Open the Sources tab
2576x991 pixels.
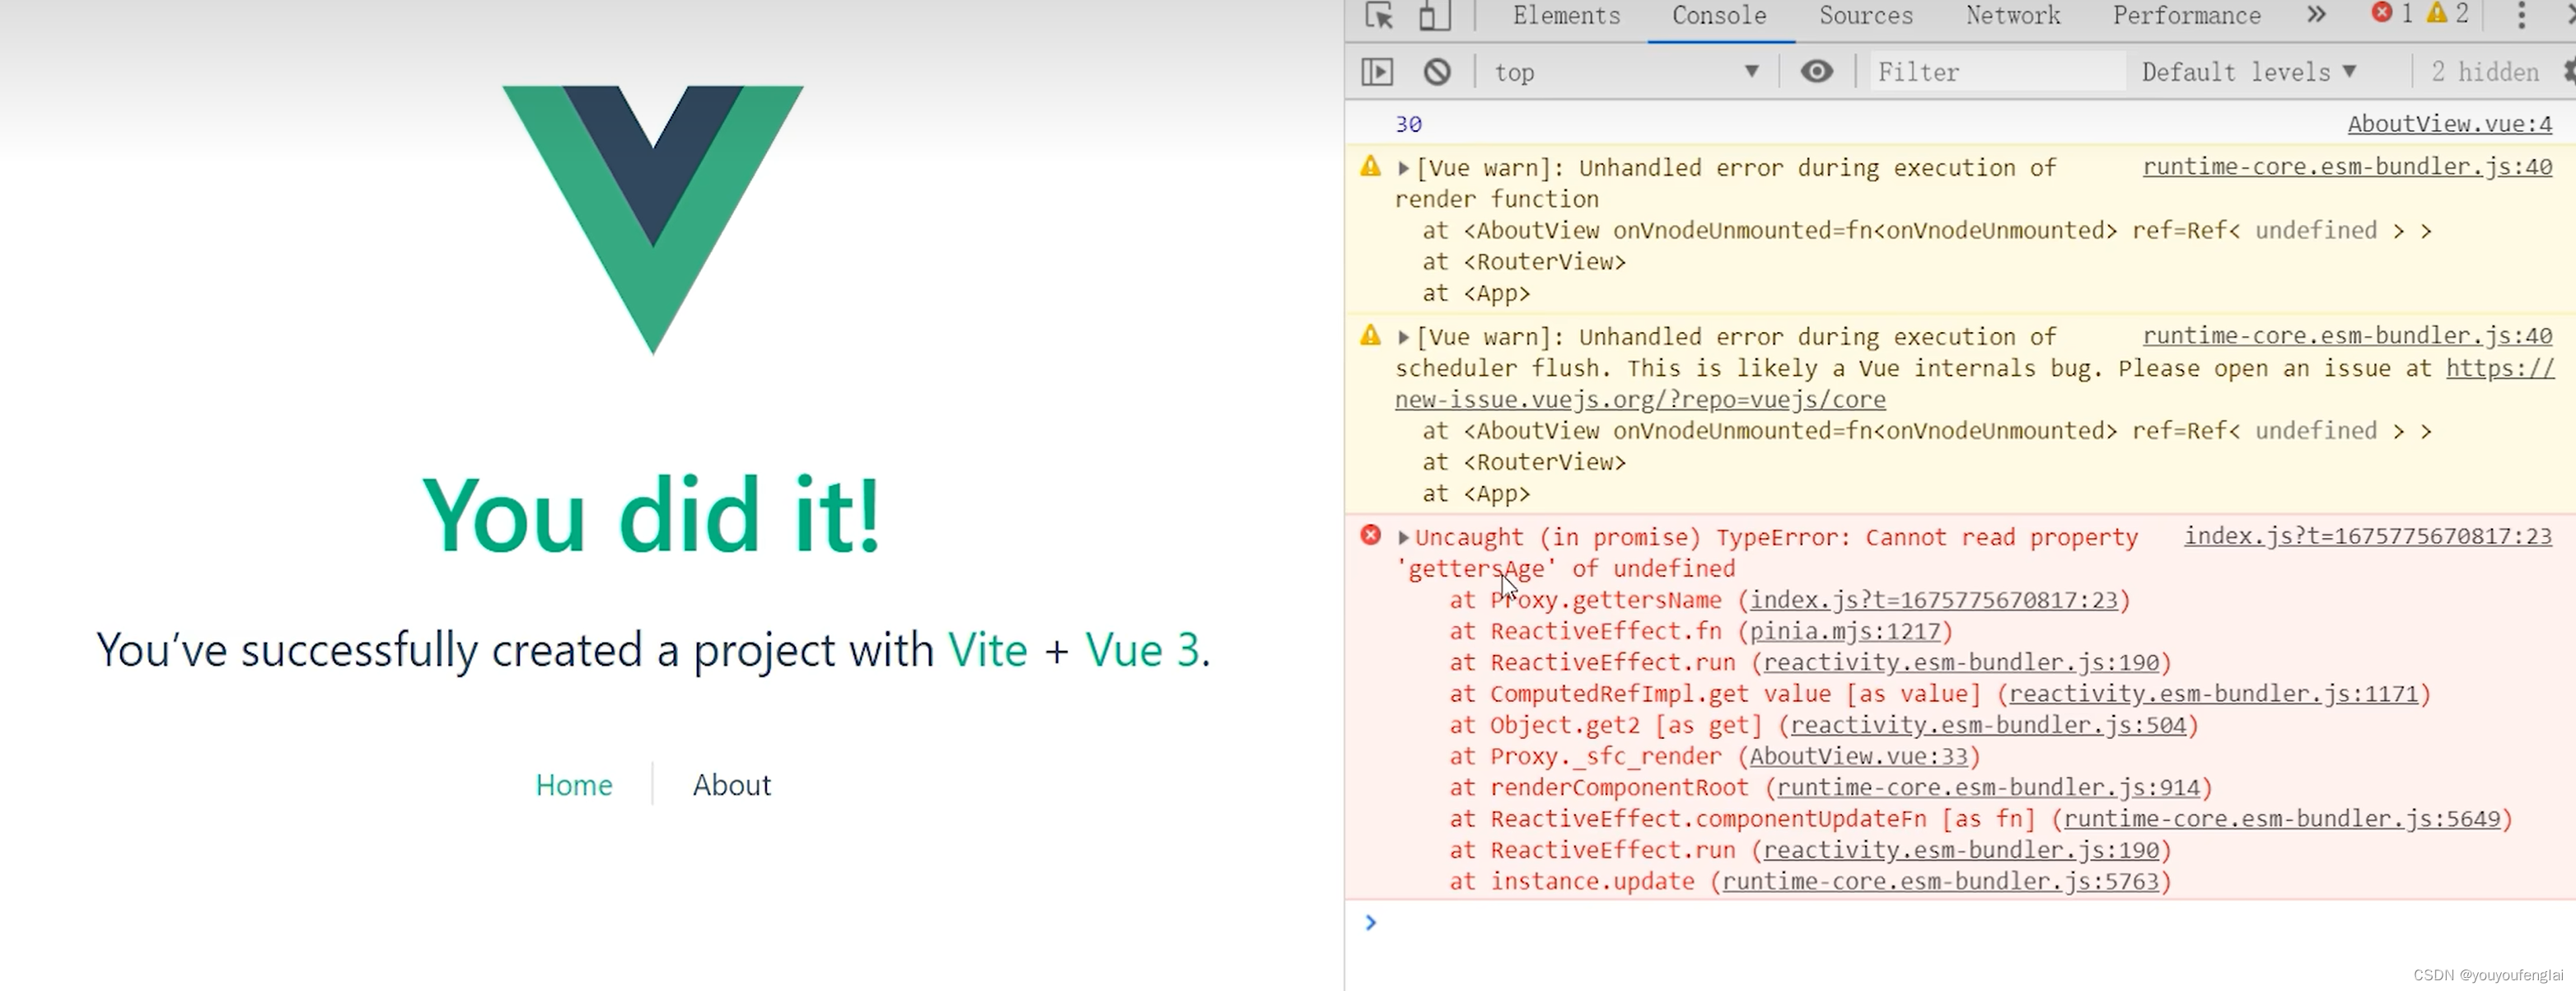coord(1866,15)
